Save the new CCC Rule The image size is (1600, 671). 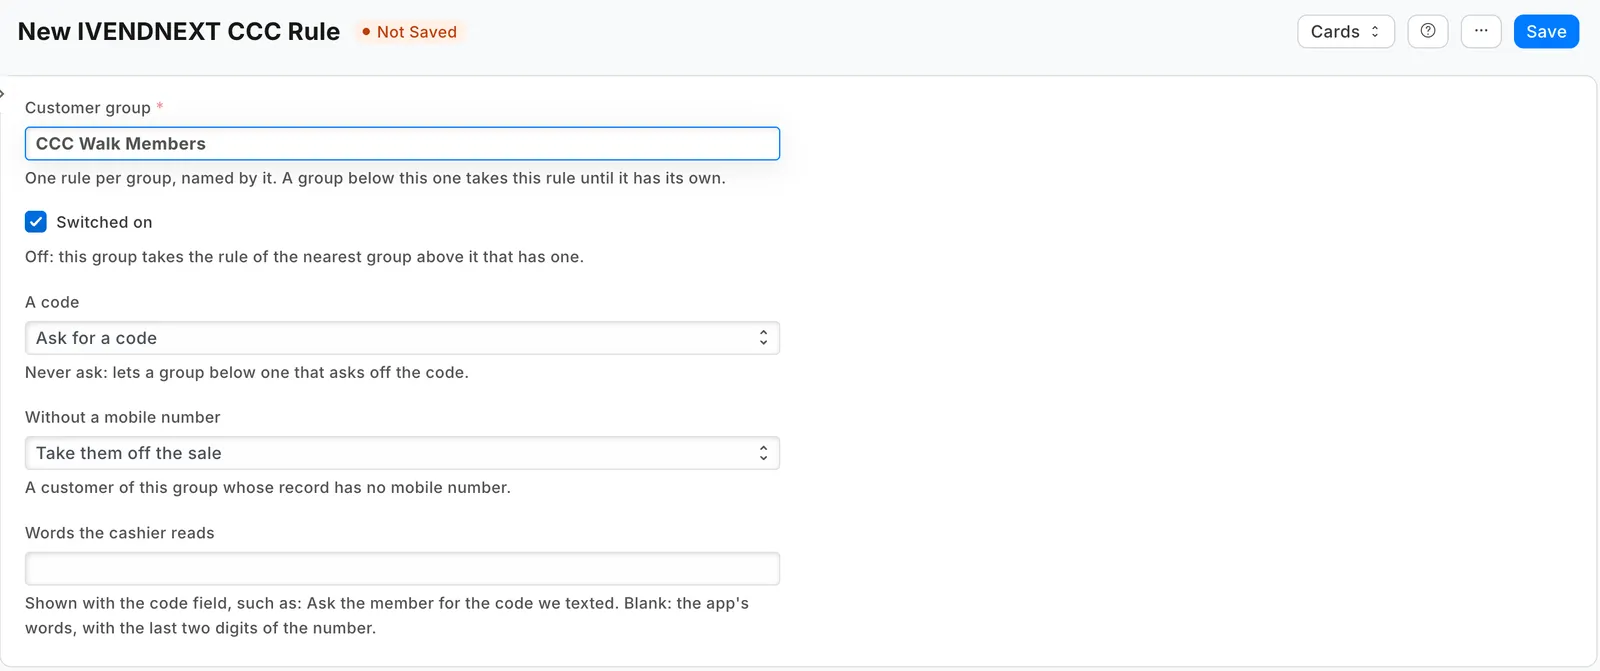pyautogui.click(x=1546, y=31)
